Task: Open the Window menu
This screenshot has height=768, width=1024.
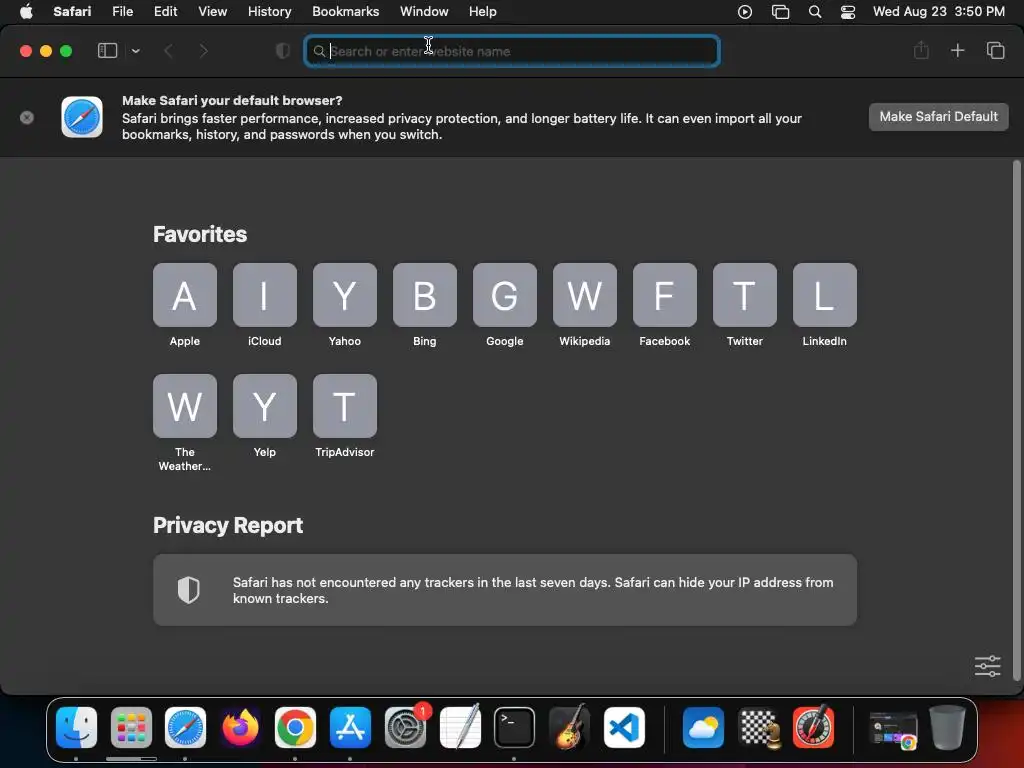Action: click(x=424, y=12)
